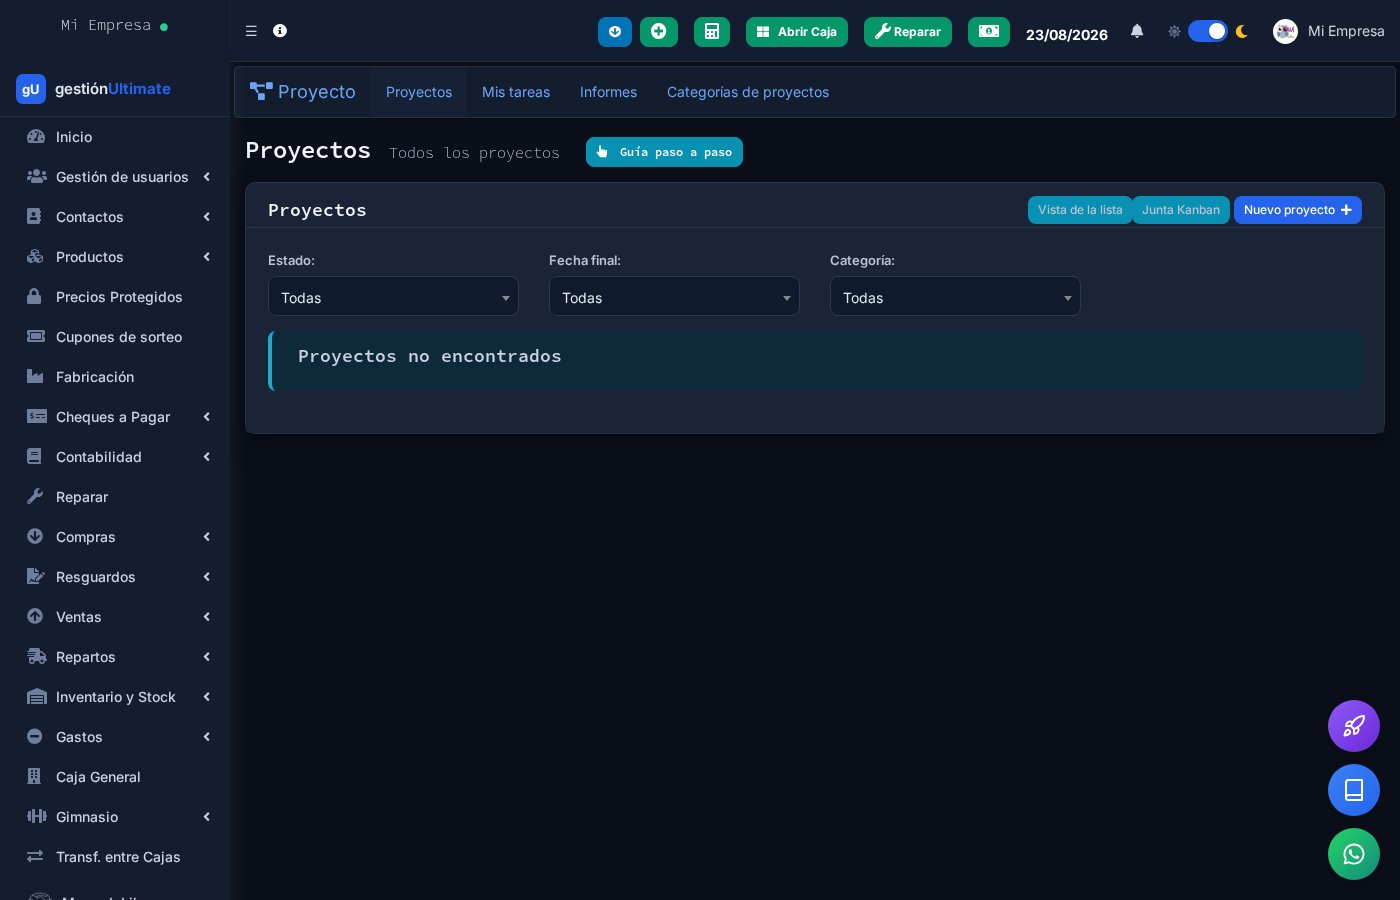Expand the Ventas sidebar menu
1400x900 pixels.
(x=115, y=617)
